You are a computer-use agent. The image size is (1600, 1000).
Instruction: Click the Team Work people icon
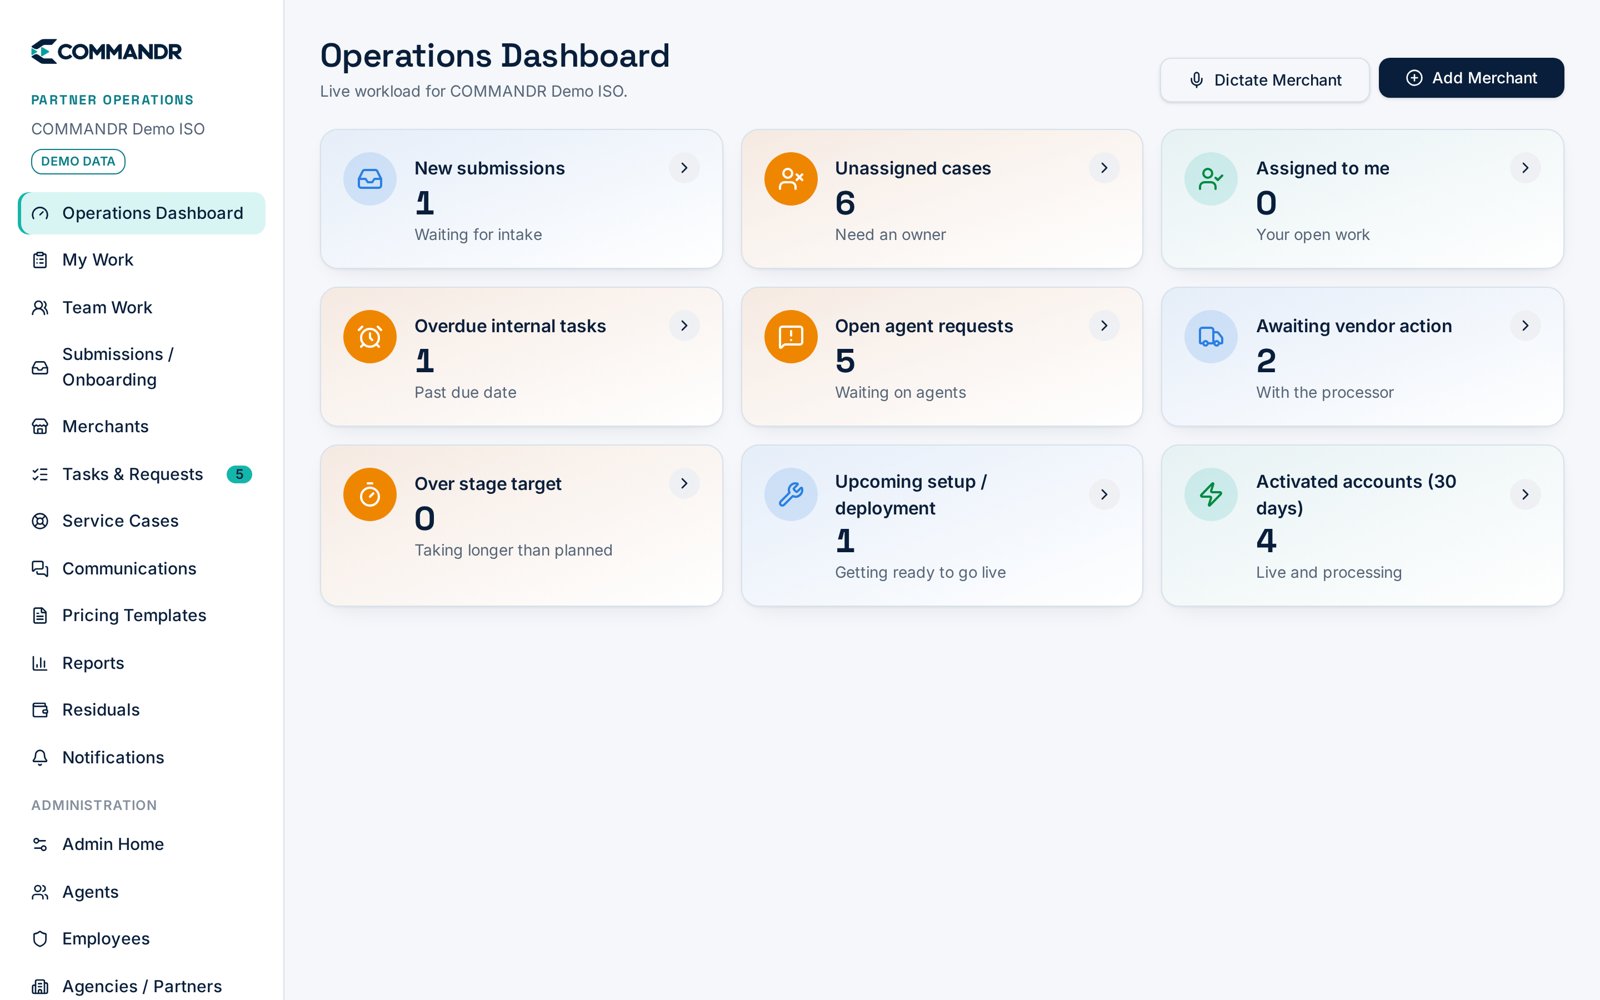[40, 308]
